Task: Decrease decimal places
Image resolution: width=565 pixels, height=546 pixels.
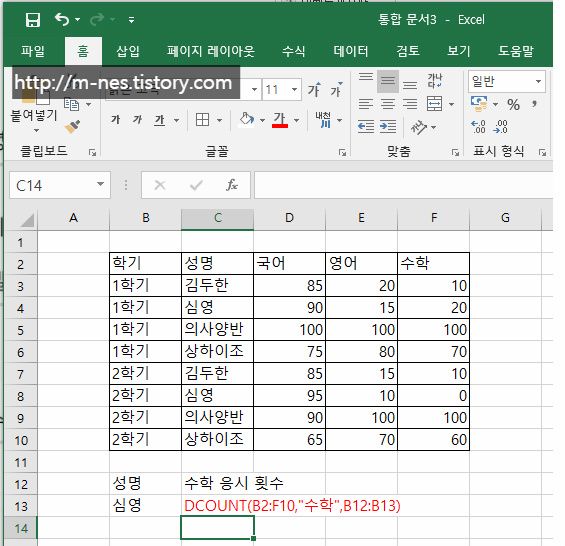Action: point(500,127)
